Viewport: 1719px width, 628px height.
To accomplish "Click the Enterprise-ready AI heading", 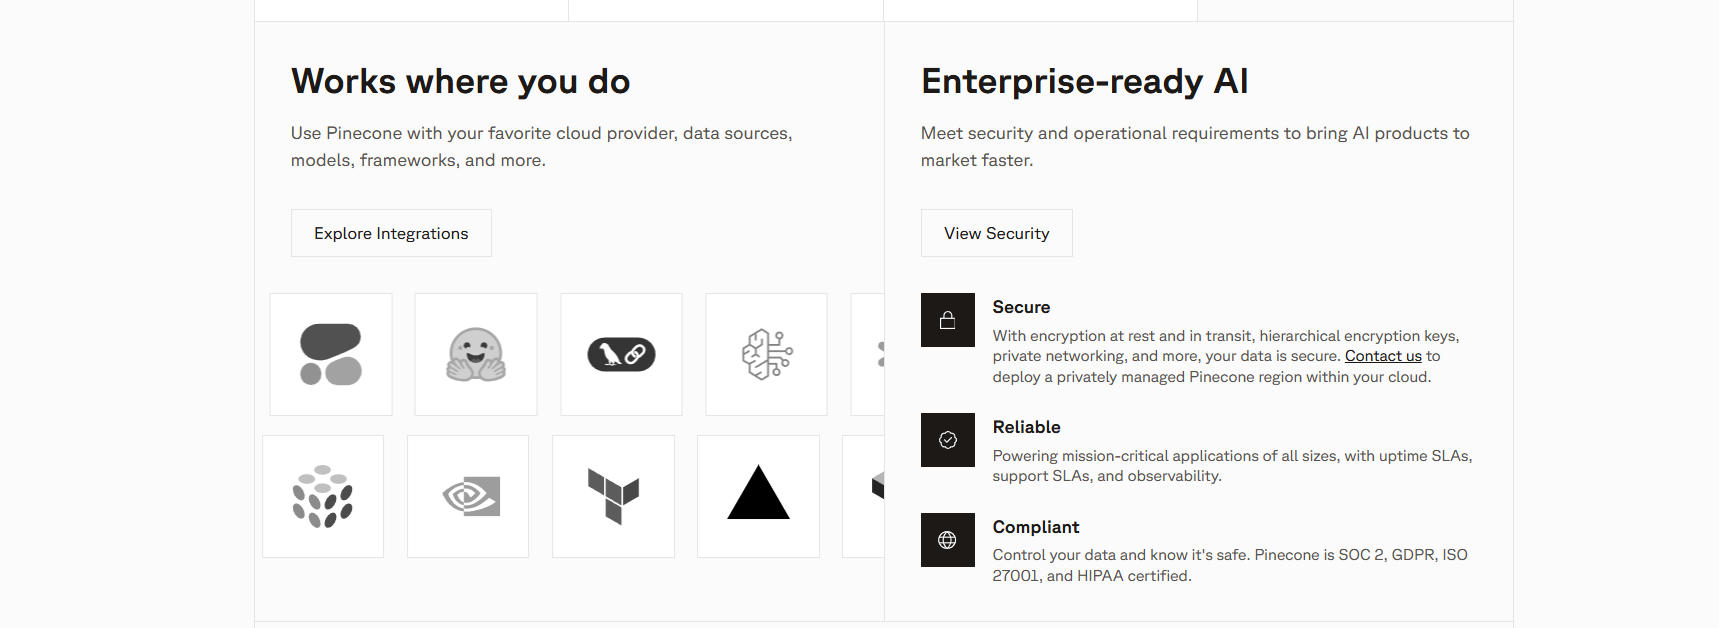I will tap(1084, 81).
